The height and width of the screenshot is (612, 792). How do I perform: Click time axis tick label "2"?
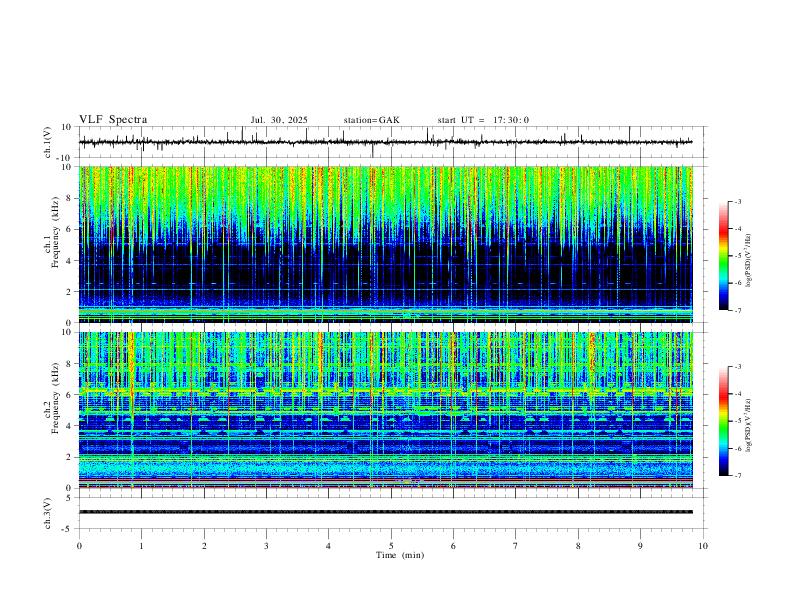tap(204, 546)
